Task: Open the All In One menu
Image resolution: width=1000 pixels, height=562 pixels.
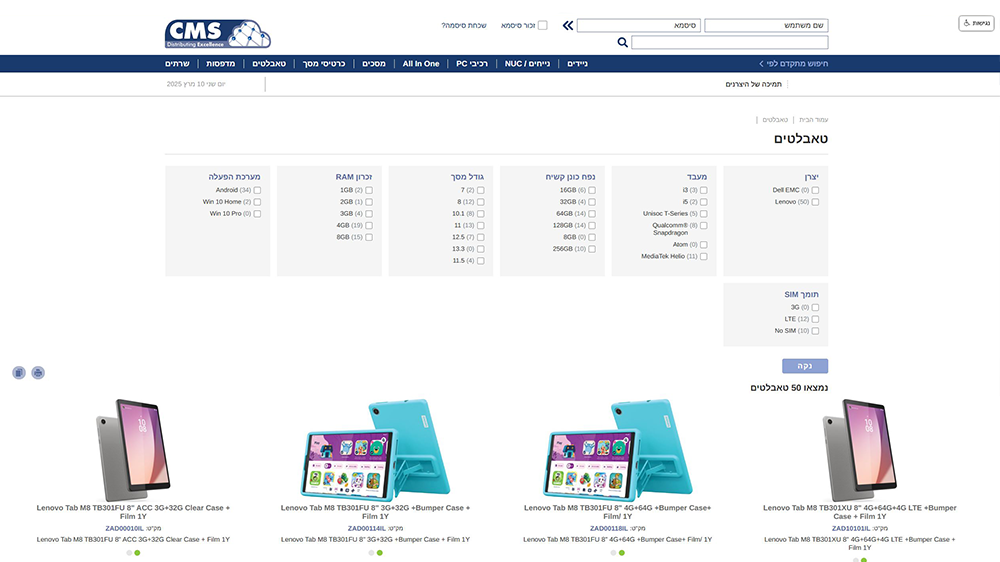Action: click(421, 63)
